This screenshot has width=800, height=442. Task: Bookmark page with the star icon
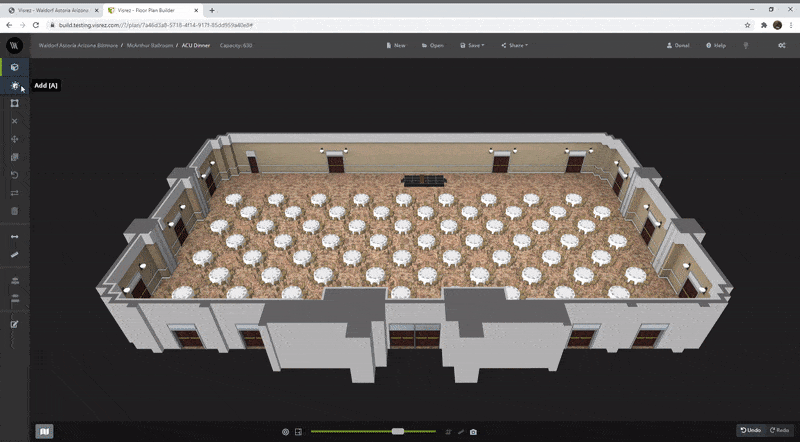click(x=747, y=25)
